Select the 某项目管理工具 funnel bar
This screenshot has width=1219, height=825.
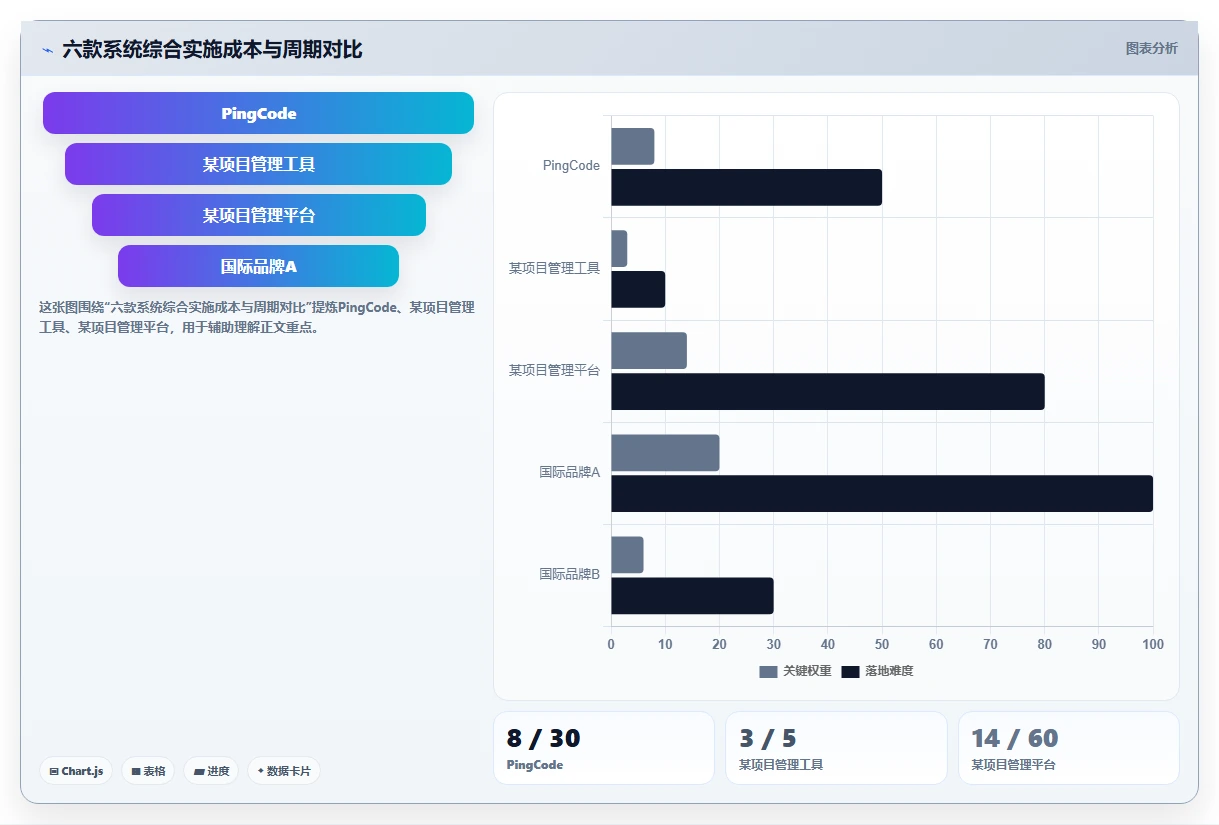[258, 164]
